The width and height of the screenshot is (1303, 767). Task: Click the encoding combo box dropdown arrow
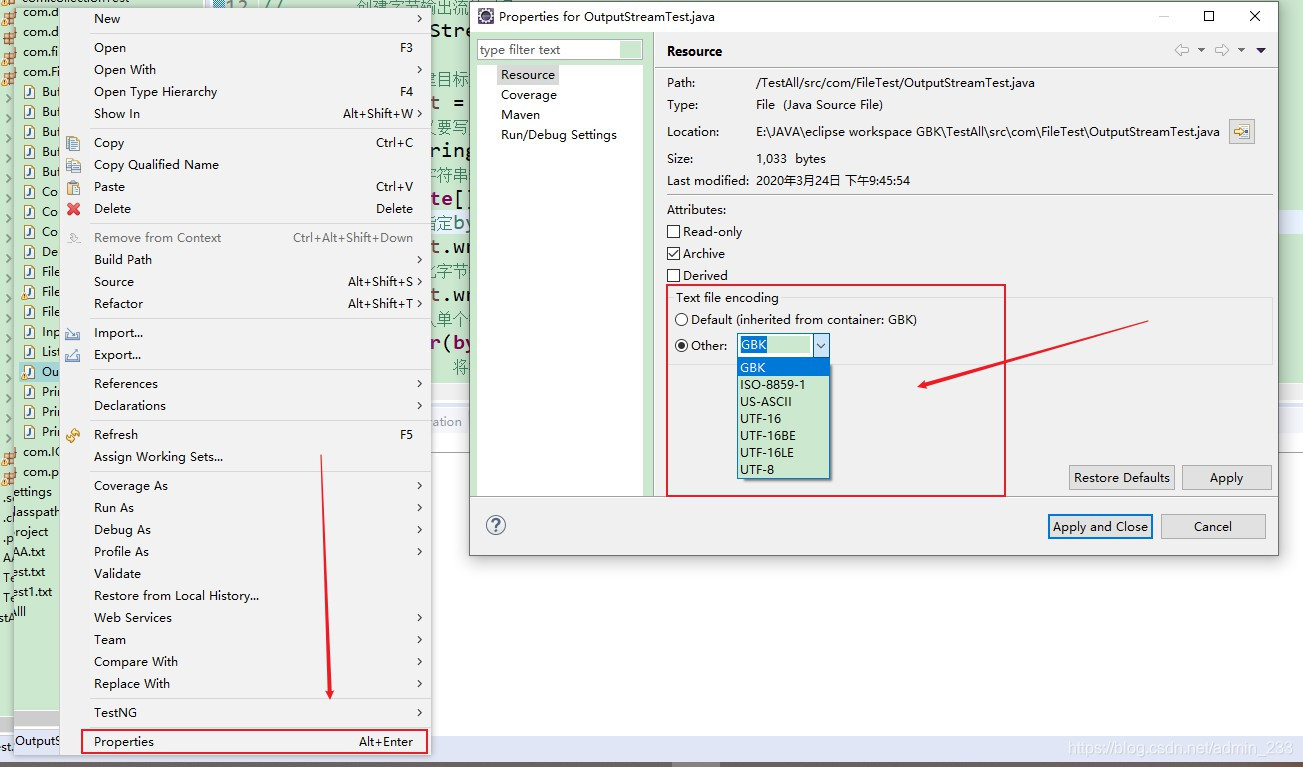tap(820, 345)
